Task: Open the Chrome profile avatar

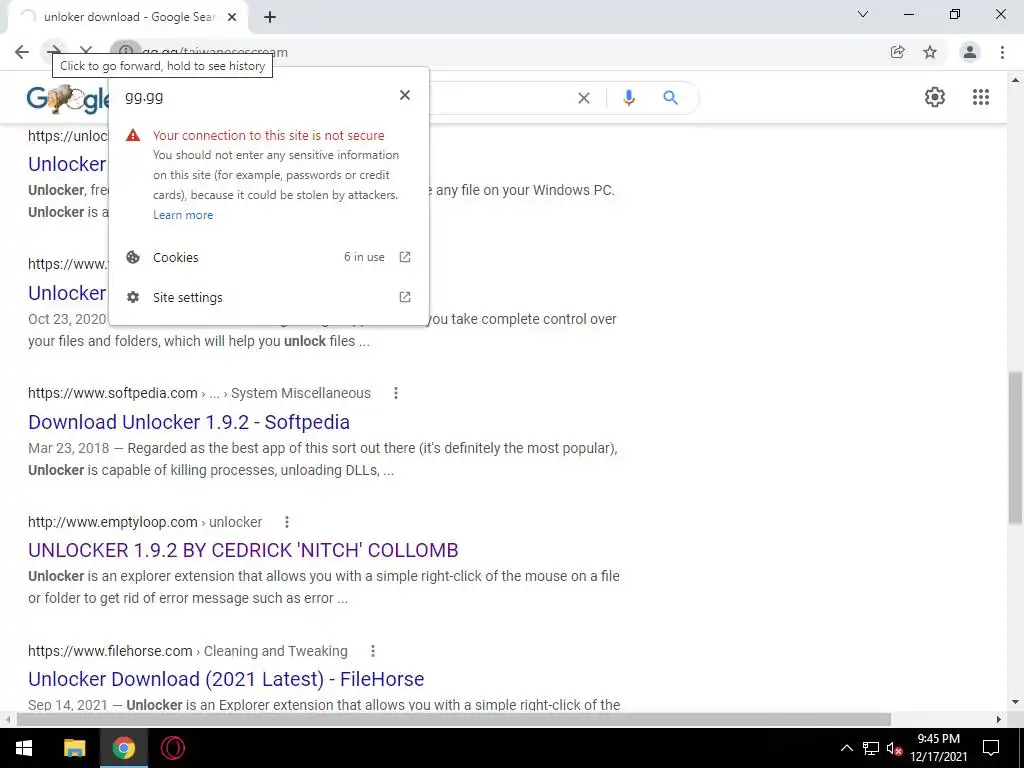Action: pos(970,52)
